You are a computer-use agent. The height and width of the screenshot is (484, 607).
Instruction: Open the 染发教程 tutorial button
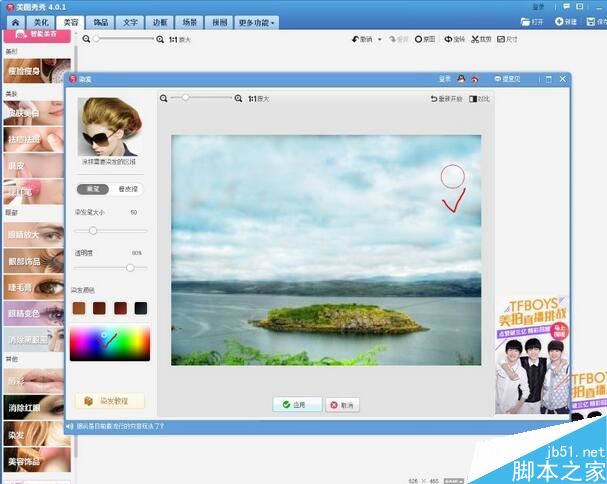[110, 401]
